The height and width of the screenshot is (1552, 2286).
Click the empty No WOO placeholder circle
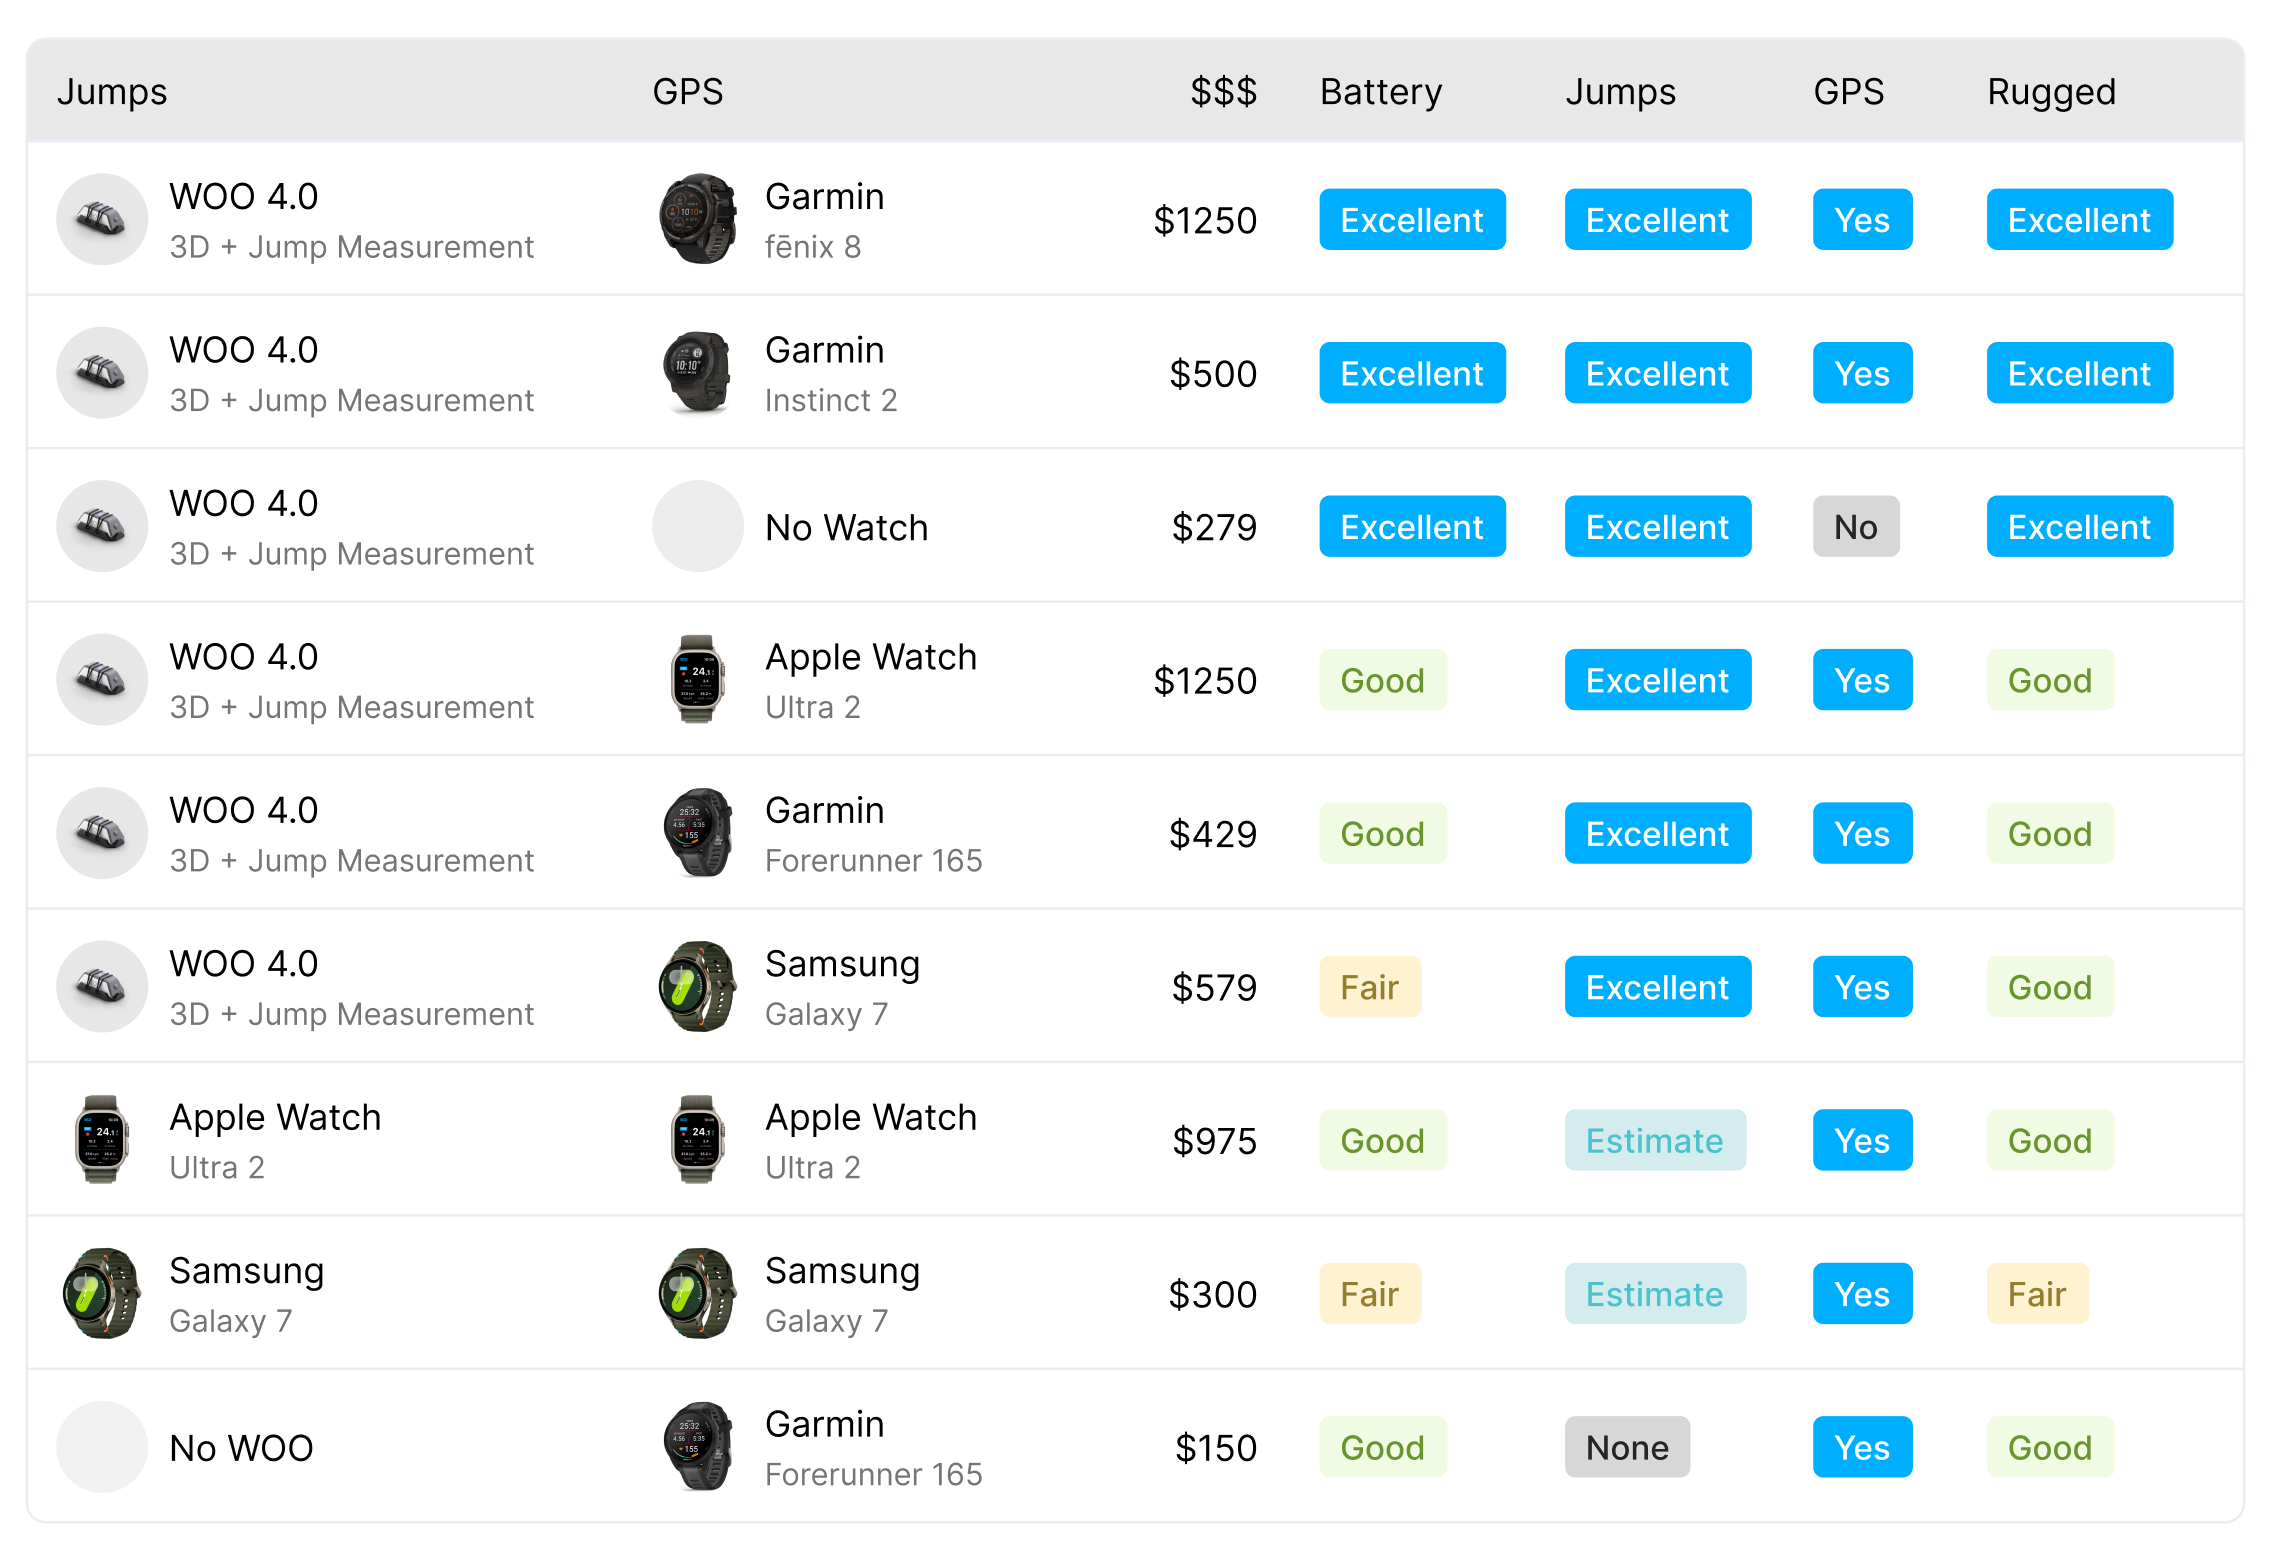pyautogui.click(x=102, y=1447)
